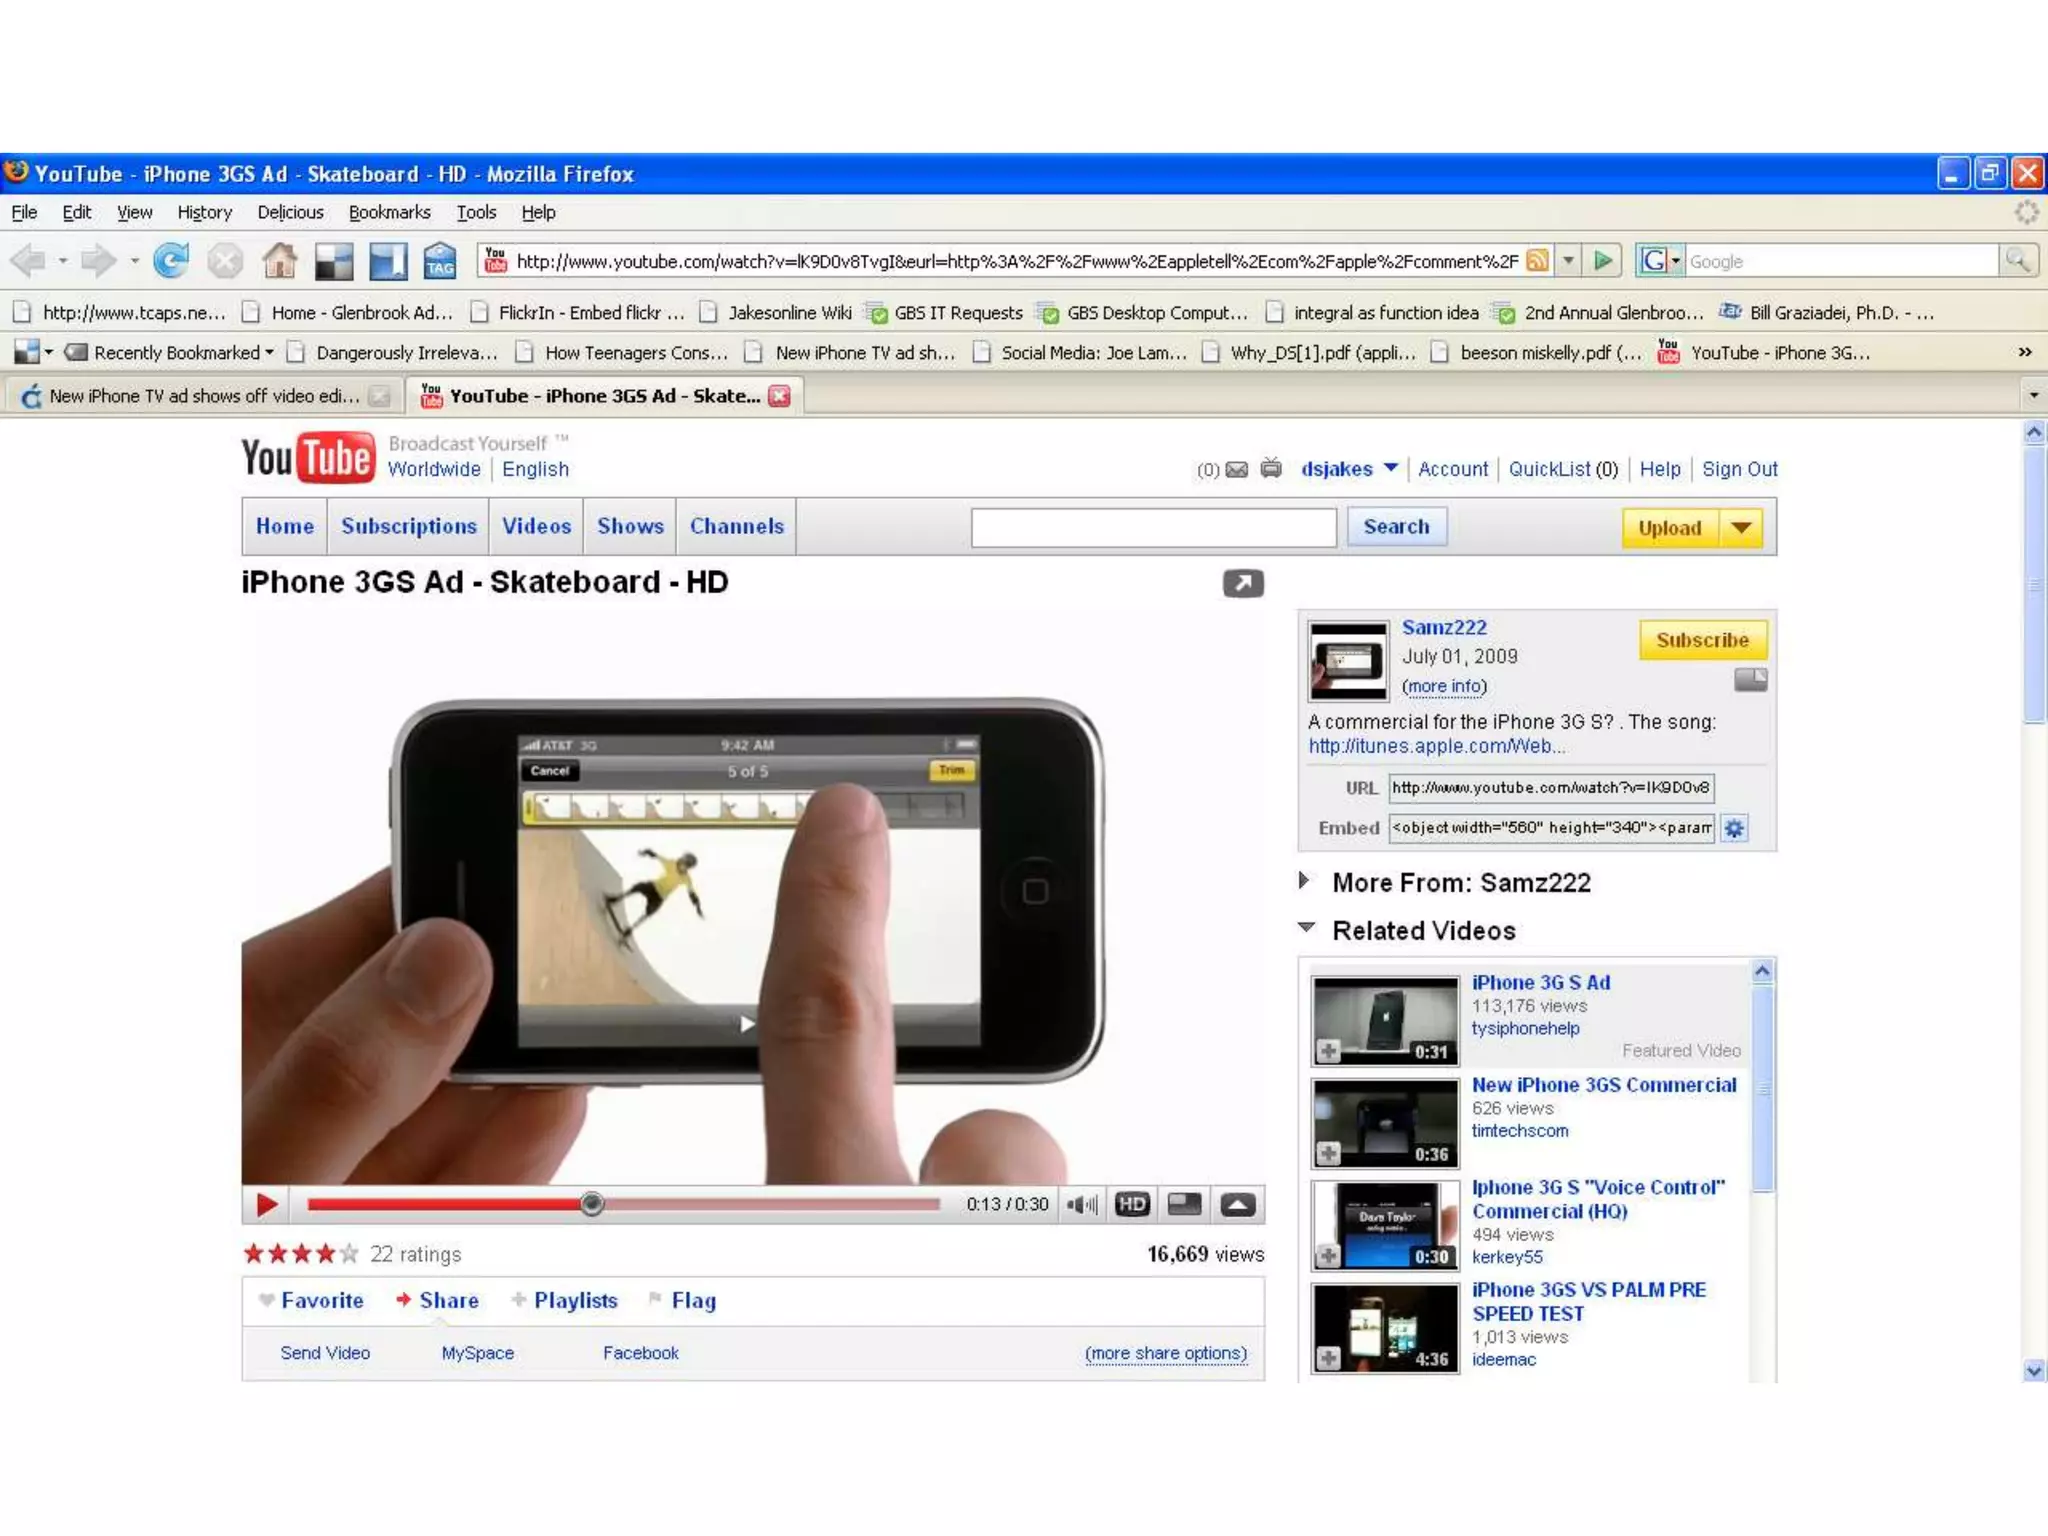Mute the video with the speaker icon
Viewport: 2048px width, 1536px height.
click(1081, 1204)
